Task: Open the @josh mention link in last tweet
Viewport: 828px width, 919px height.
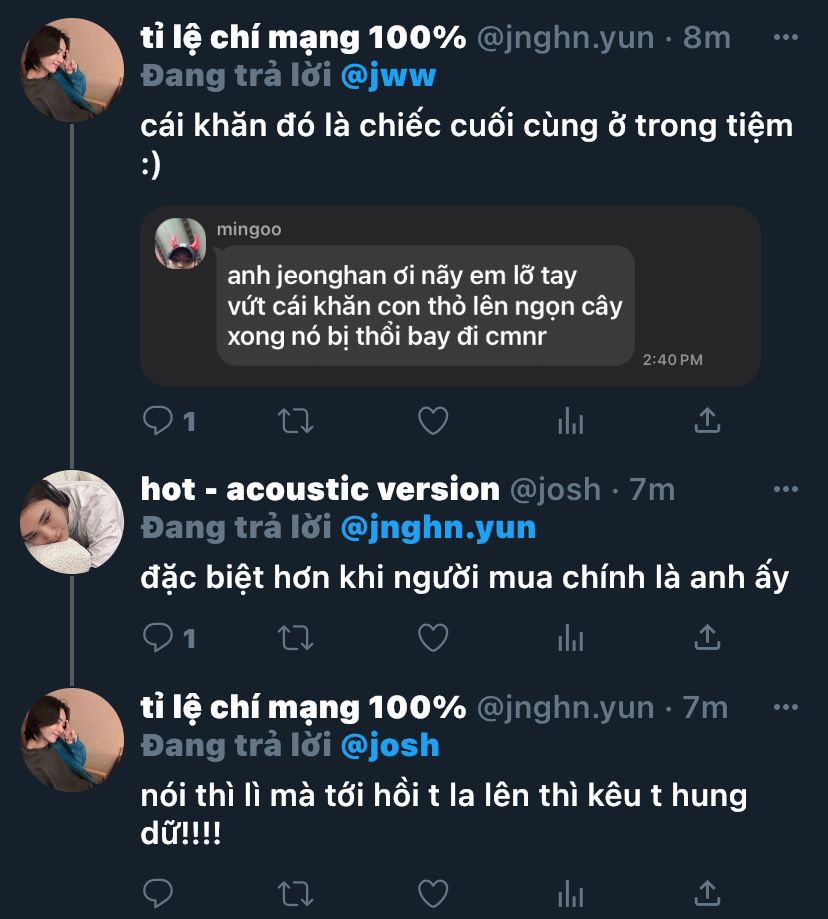Action: click(x=390, y=746)
